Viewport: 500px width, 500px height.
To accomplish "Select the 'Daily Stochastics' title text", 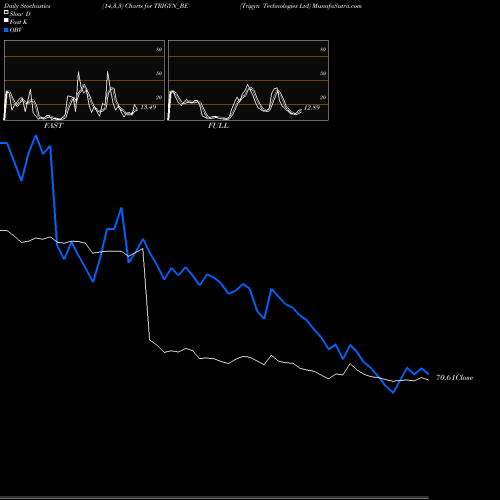I will pos(27,6).
